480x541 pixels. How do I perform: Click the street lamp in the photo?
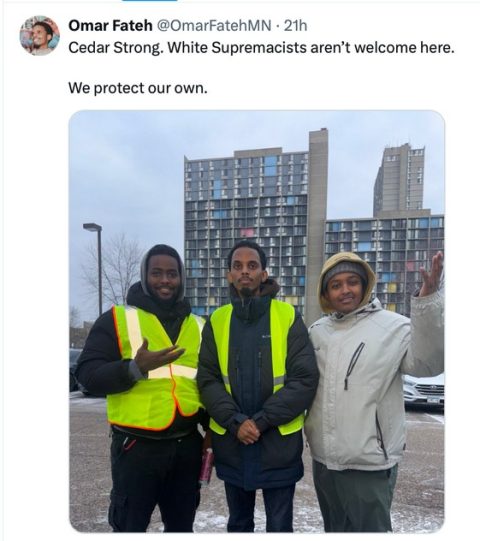click(x=95, y=268)
